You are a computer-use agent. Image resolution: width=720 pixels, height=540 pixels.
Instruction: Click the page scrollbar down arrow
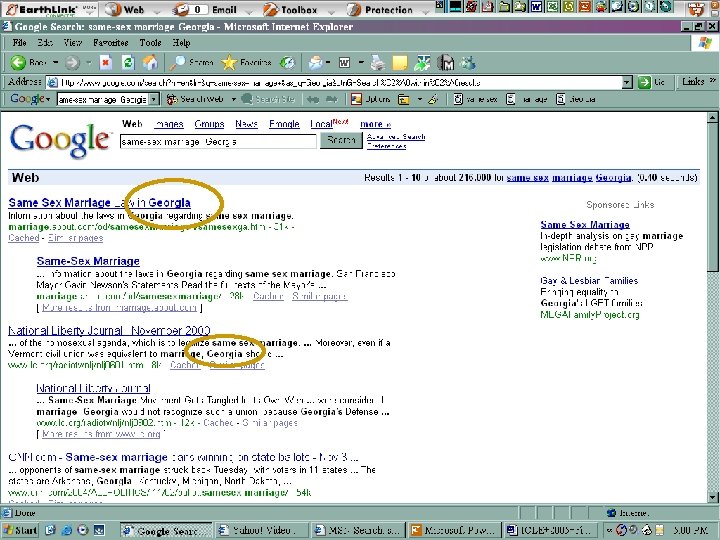click(x=712, y=497)
